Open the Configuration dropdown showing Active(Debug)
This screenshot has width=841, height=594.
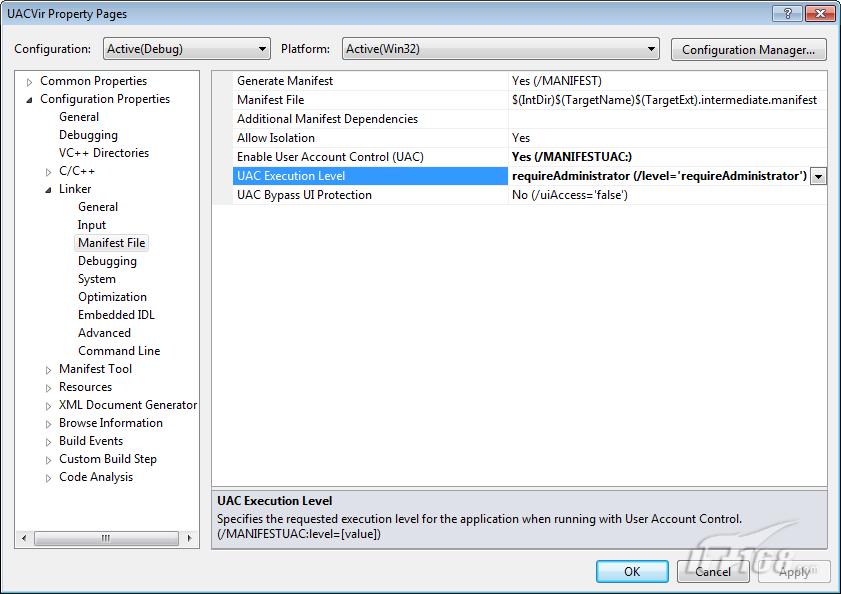pos(186,49)
